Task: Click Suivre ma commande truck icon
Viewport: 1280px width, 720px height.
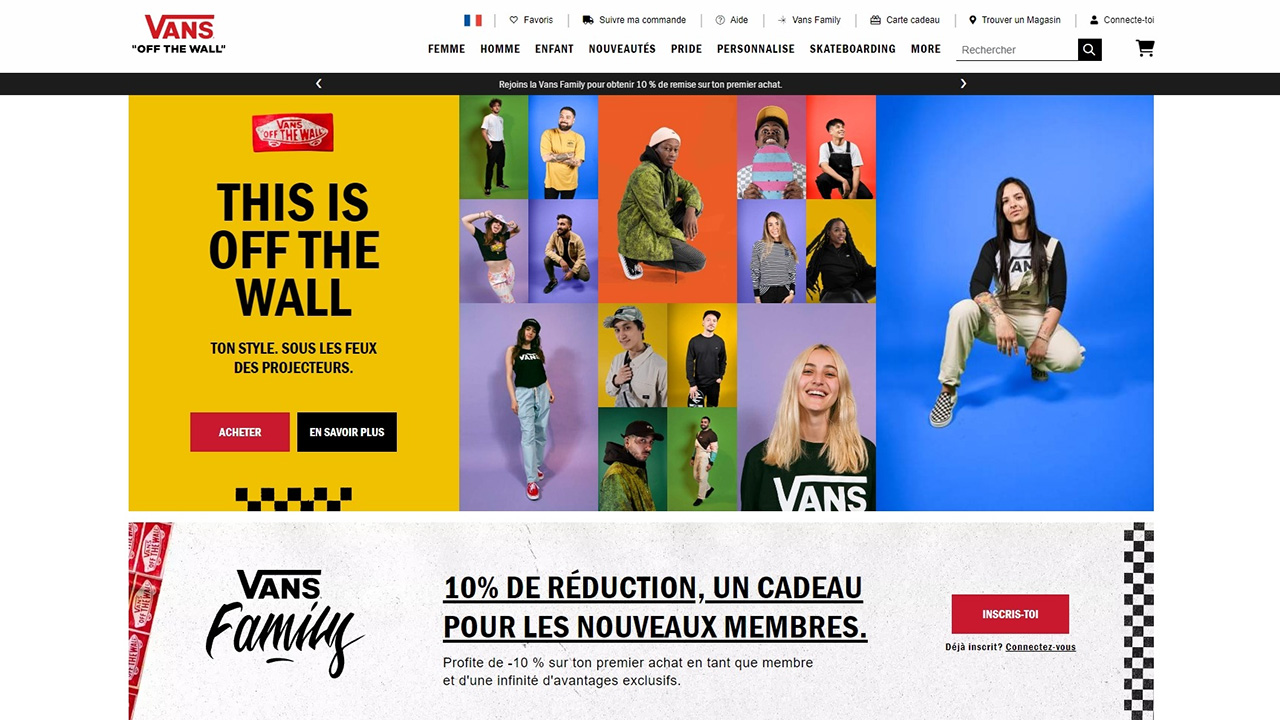Action: (588, 20)
